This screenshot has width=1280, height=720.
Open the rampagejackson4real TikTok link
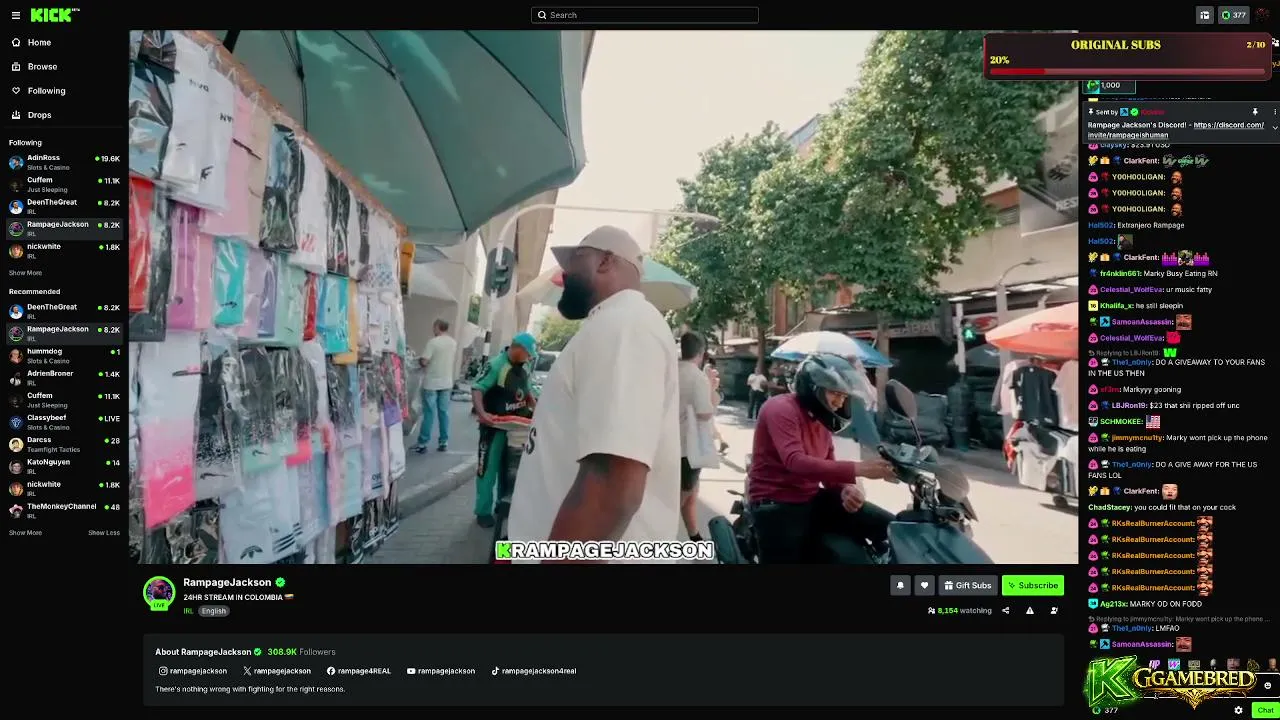[534, 671]
